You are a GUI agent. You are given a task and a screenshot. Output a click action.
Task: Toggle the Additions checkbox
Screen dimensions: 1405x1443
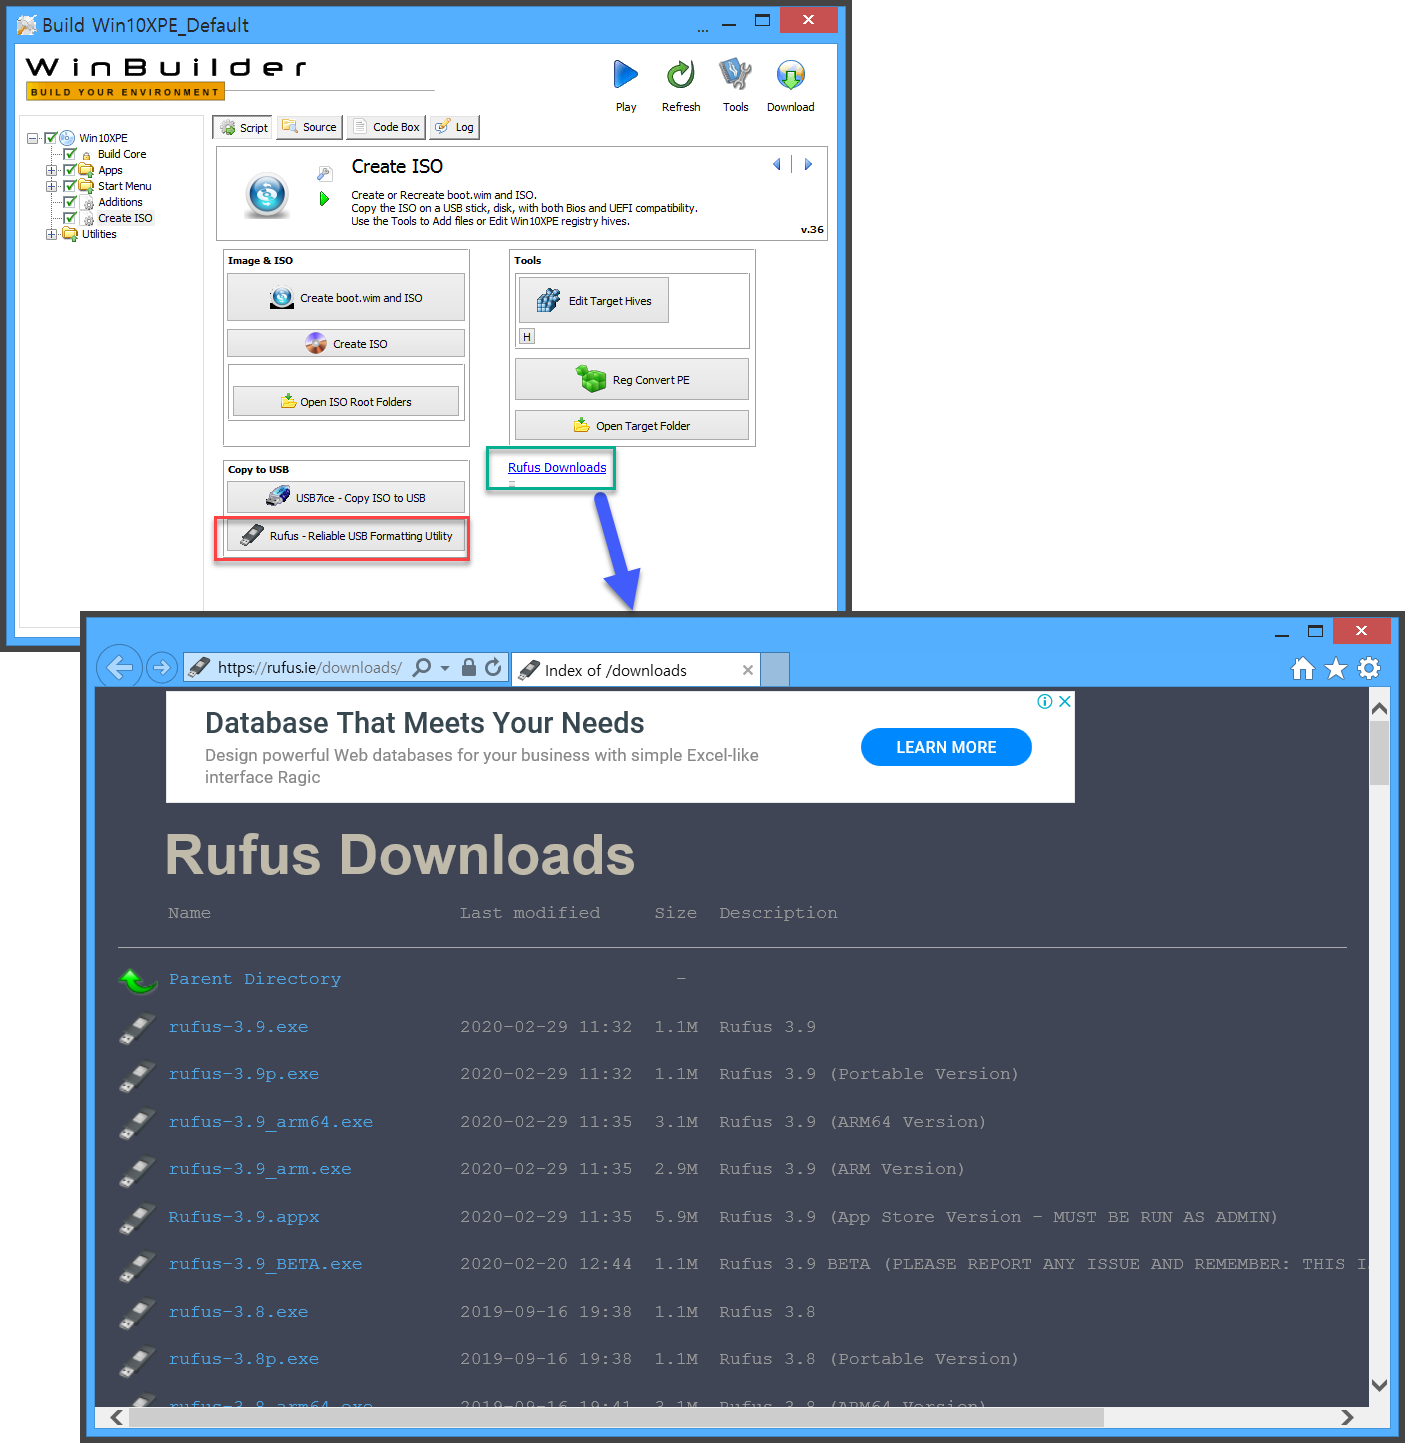click(x=70, y=202)
